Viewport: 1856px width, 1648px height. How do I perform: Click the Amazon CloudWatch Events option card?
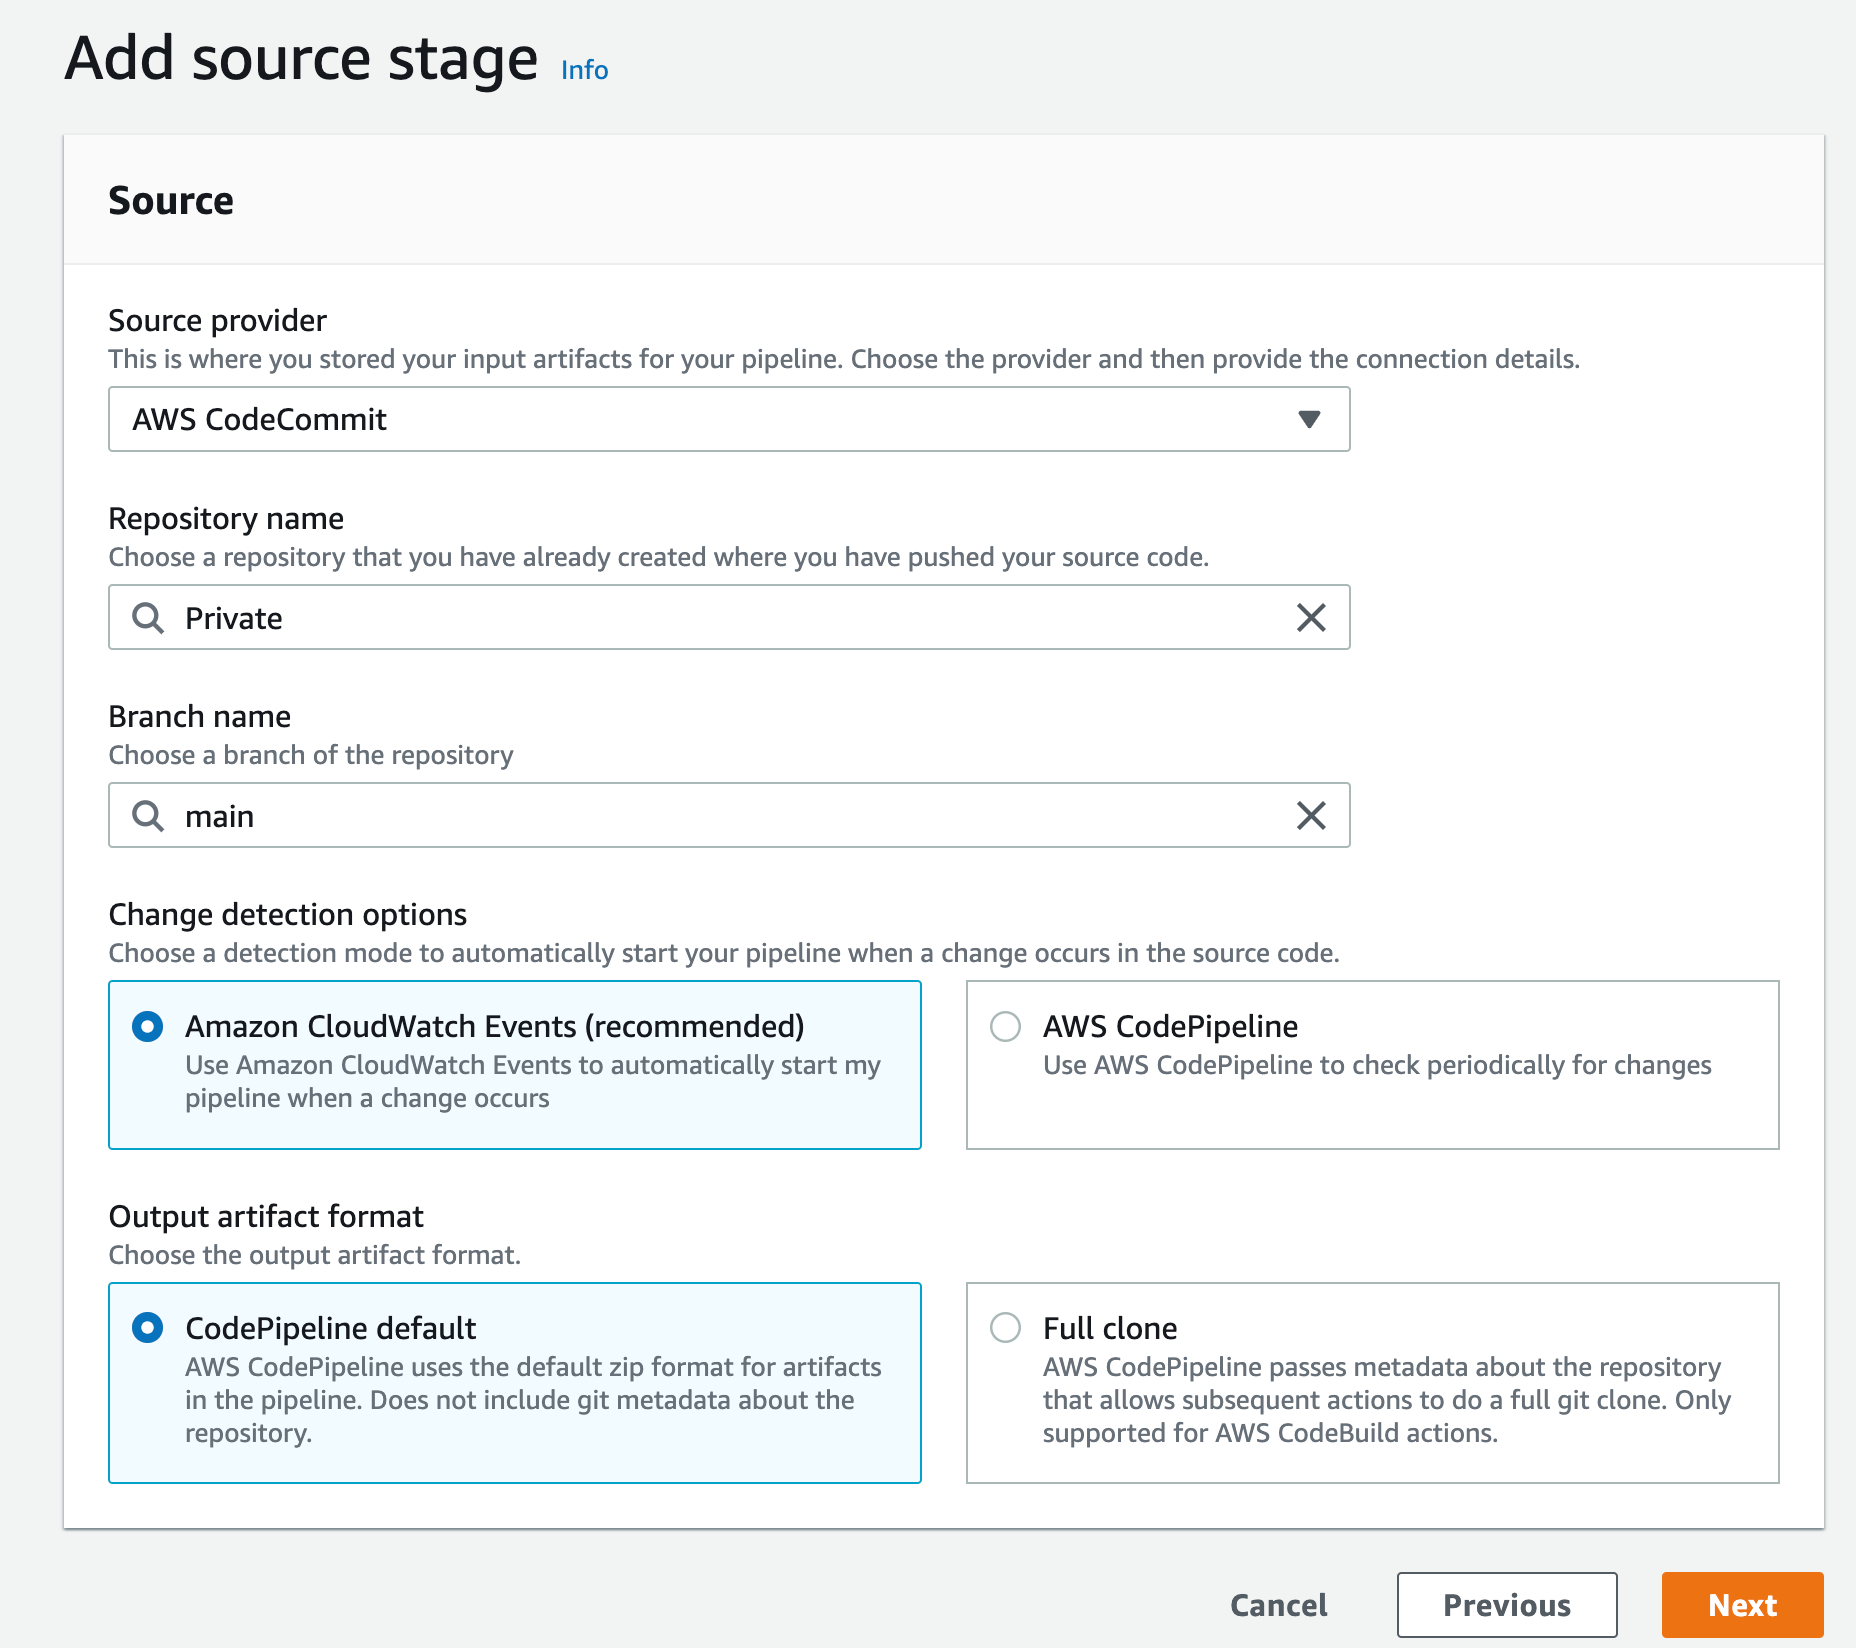pos(515,1065)
